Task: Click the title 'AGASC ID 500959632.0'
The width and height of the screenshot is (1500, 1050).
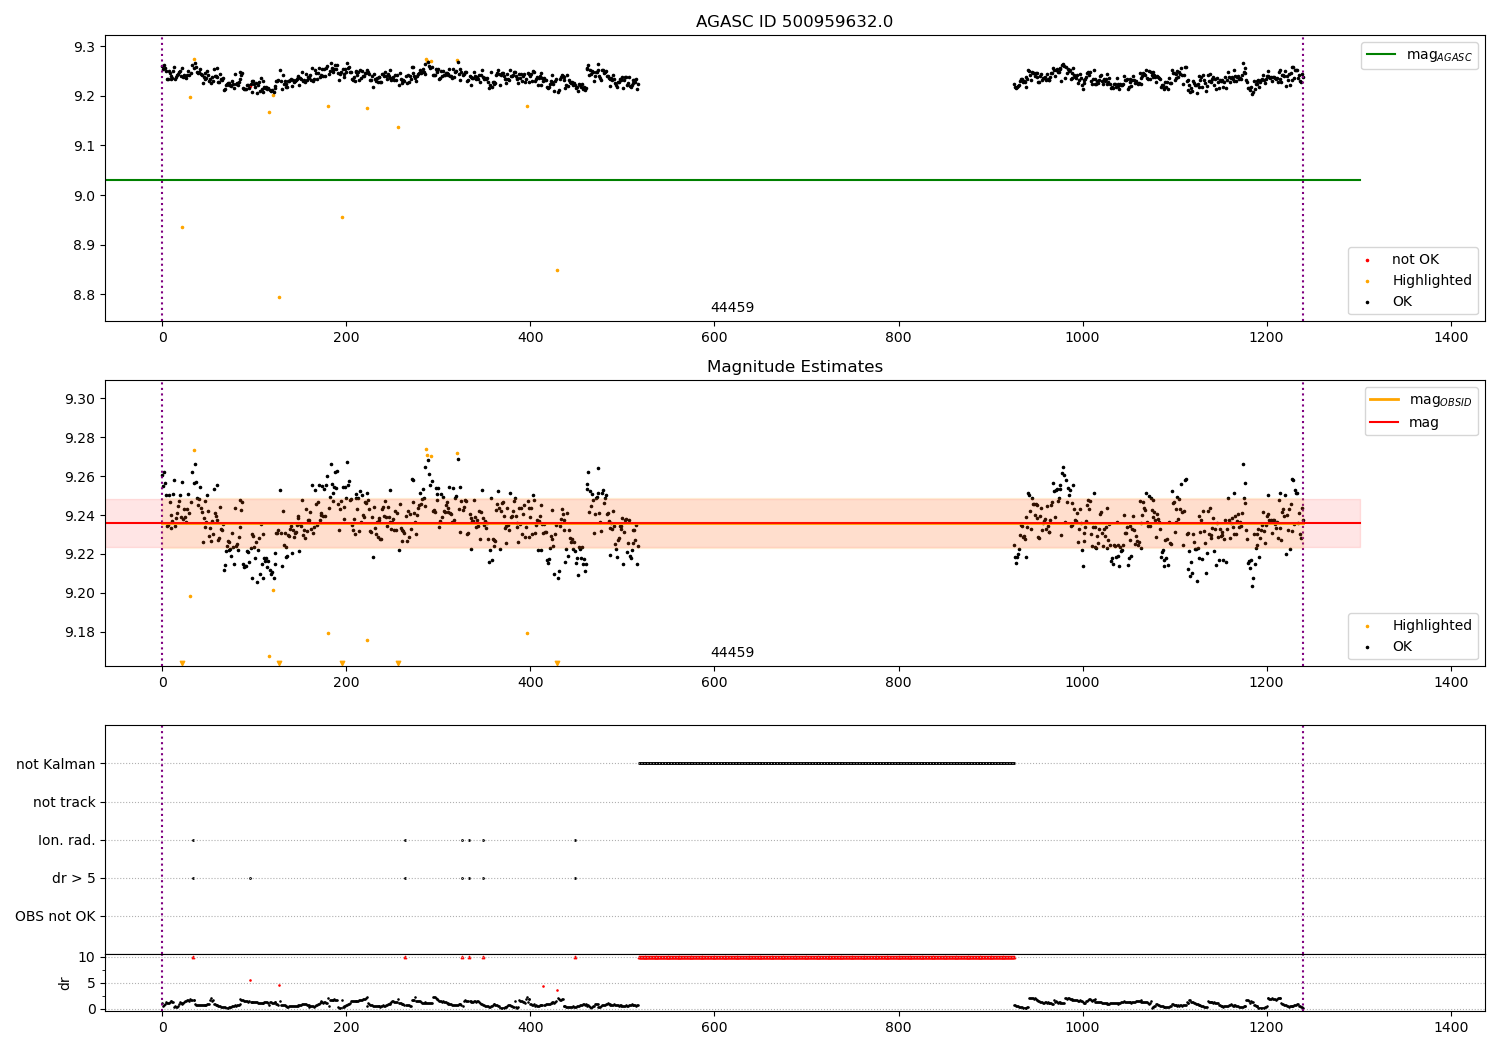Action: pos(794,22)
